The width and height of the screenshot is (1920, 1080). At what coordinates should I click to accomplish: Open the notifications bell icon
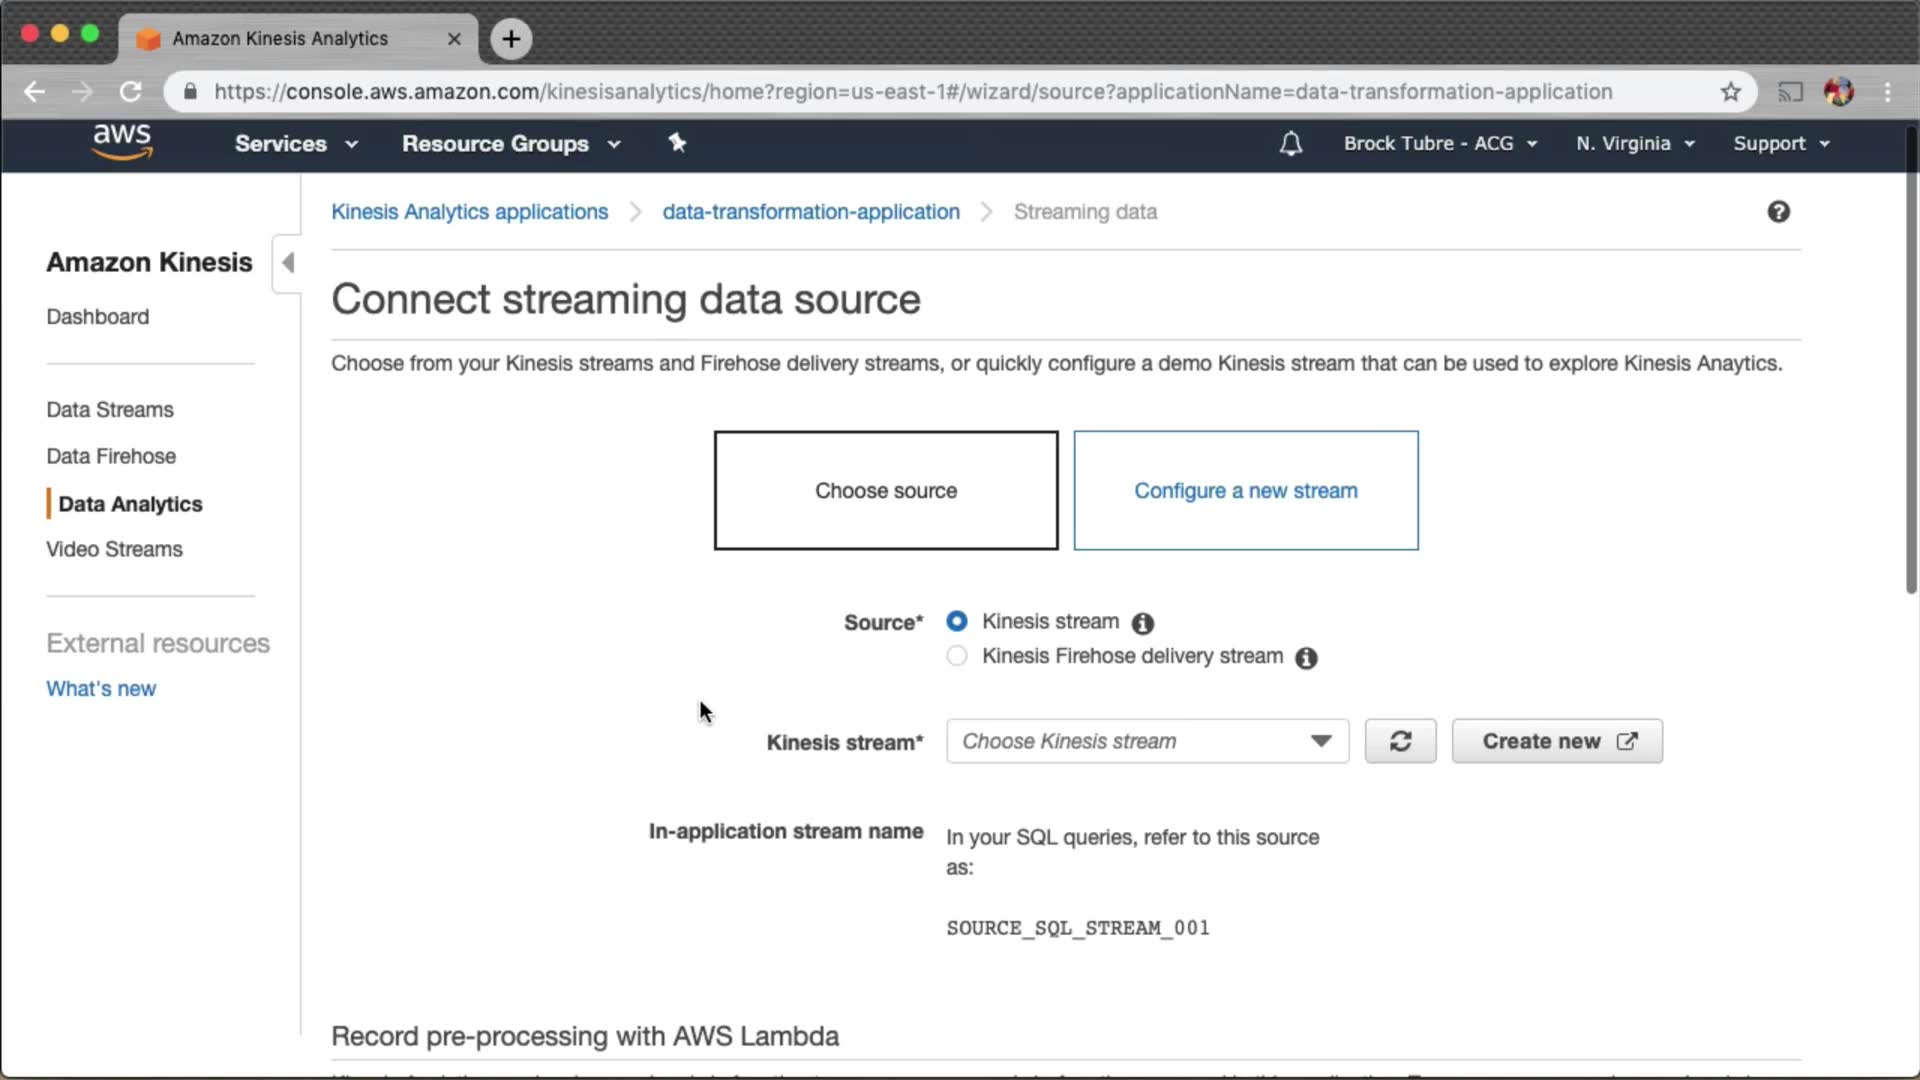(x=1291, y=144)
